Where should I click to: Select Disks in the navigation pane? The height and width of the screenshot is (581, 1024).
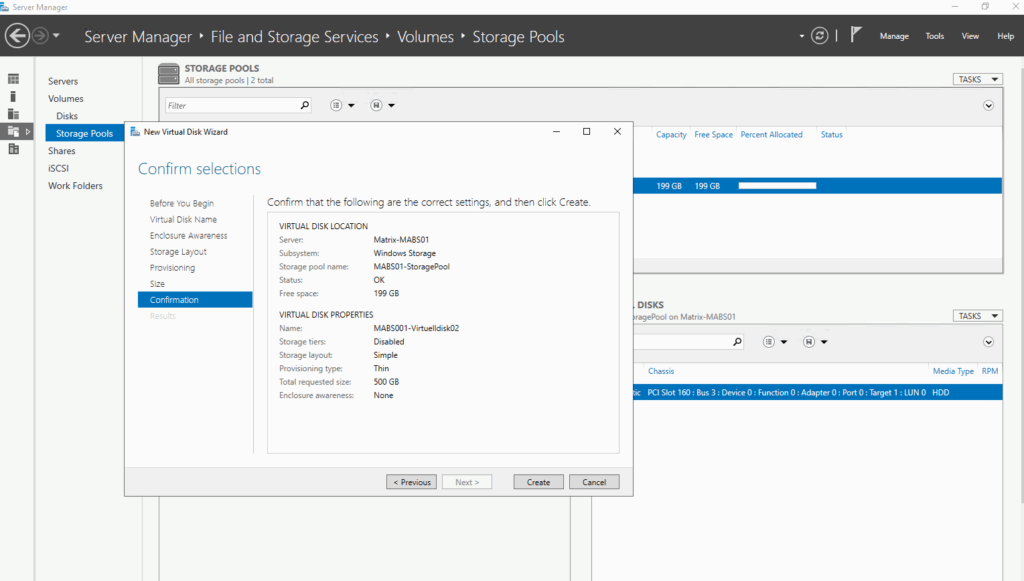click(67, 116)
